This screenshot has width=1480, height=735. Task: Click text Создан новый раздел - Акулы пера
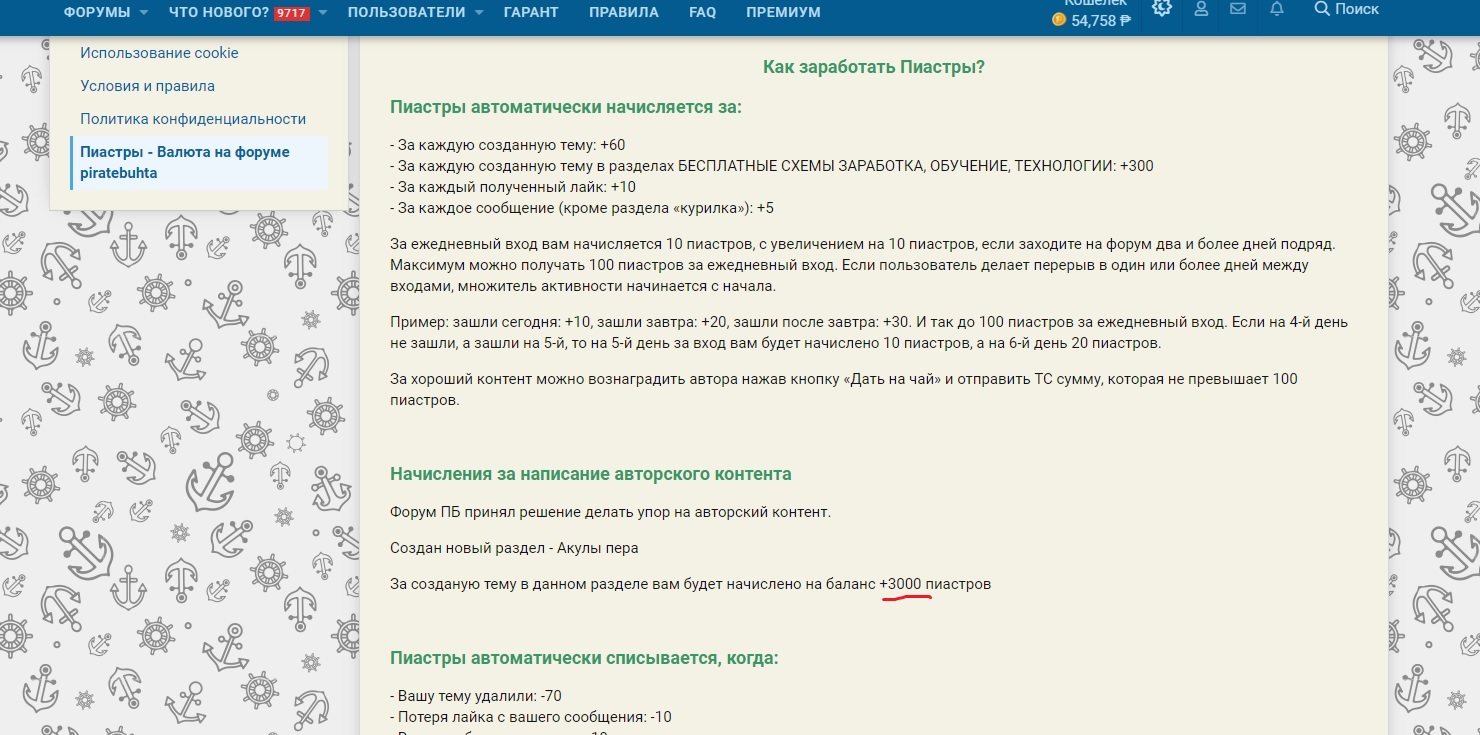coord(514,548)
